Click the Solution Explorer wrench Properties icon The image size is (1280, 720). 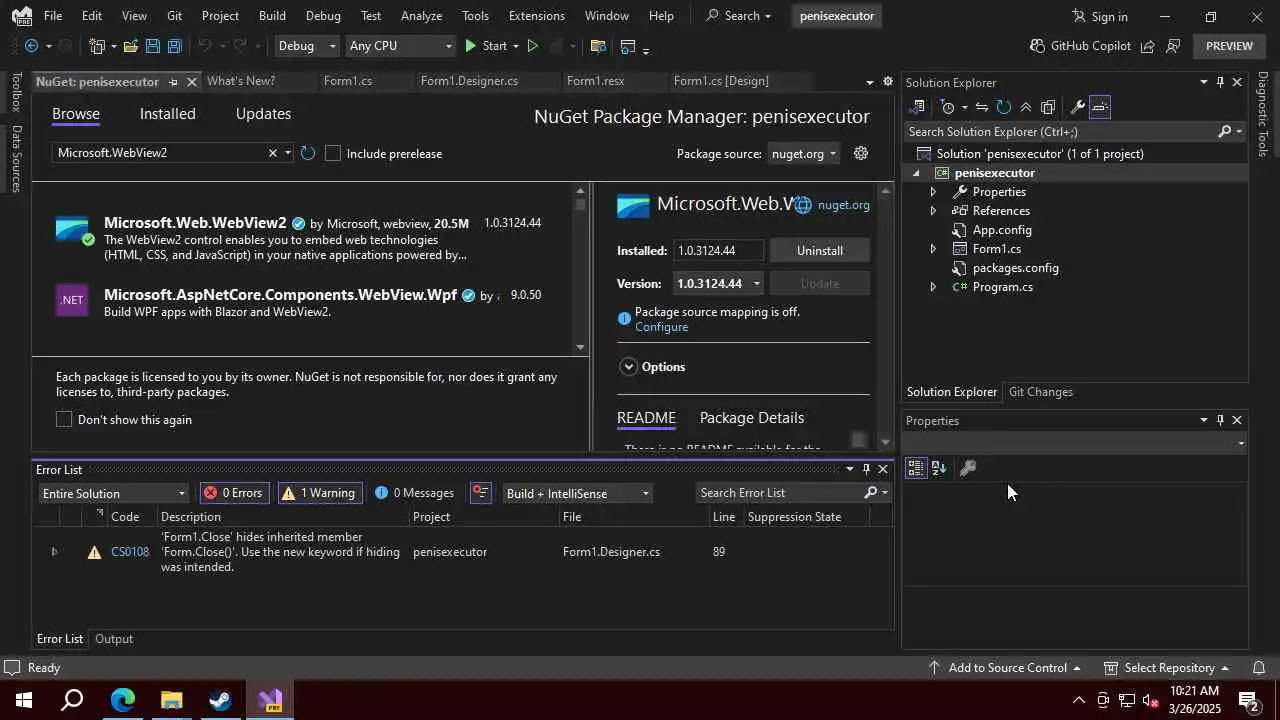[x=1077, y=107]
